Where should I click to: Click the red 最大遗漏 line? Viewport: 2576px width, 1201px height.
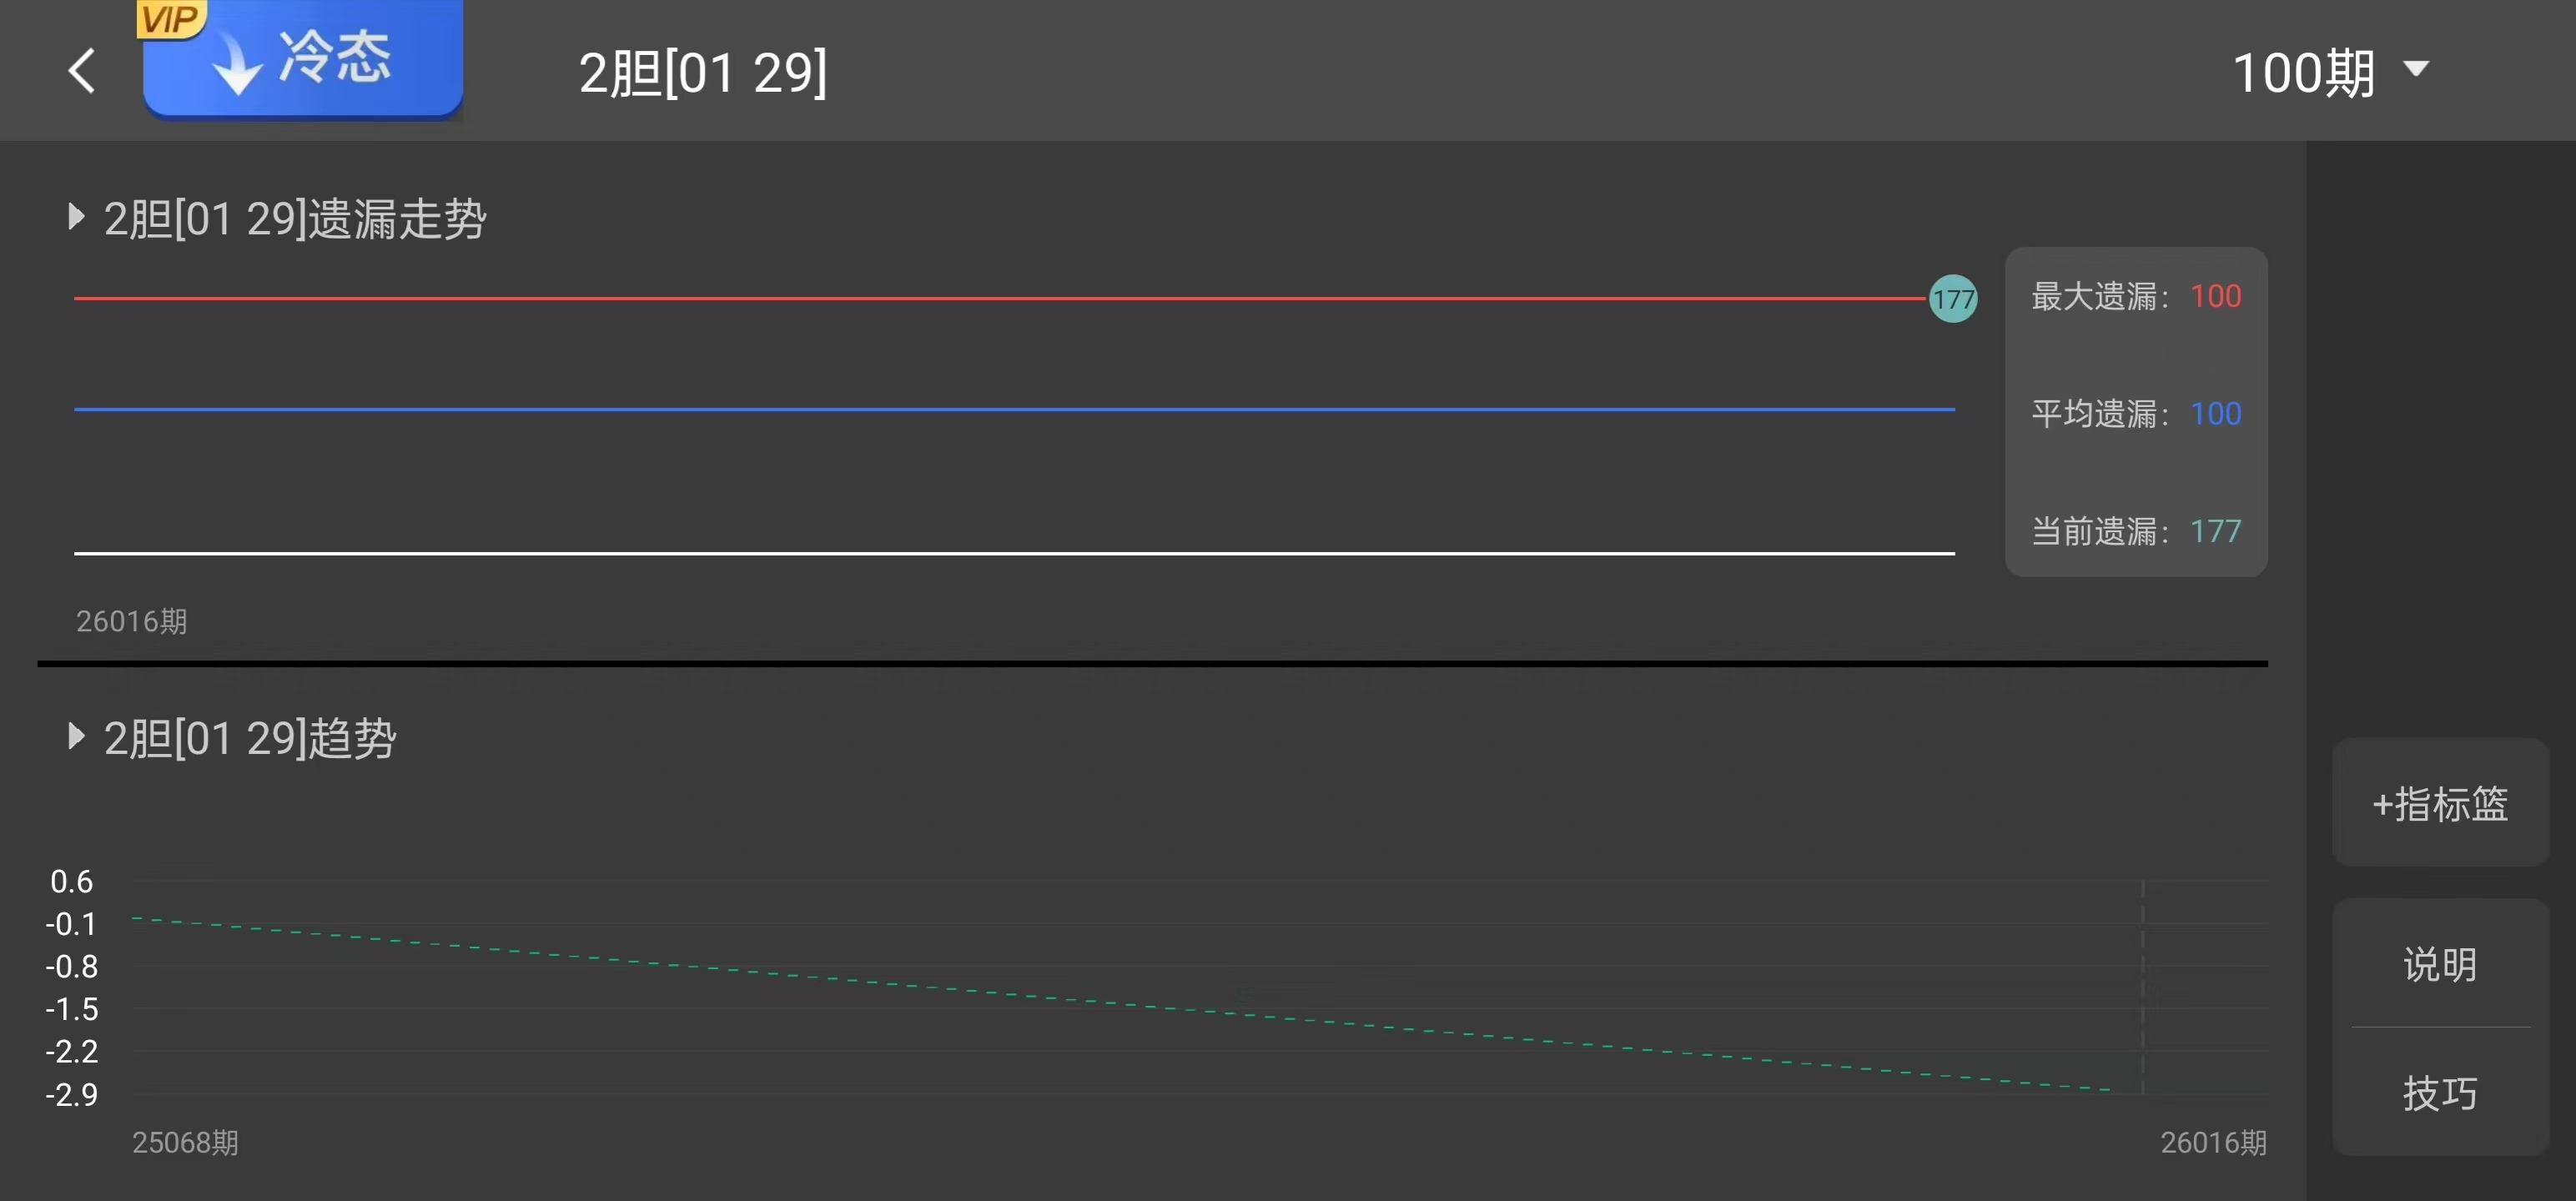click(1000, 298)
